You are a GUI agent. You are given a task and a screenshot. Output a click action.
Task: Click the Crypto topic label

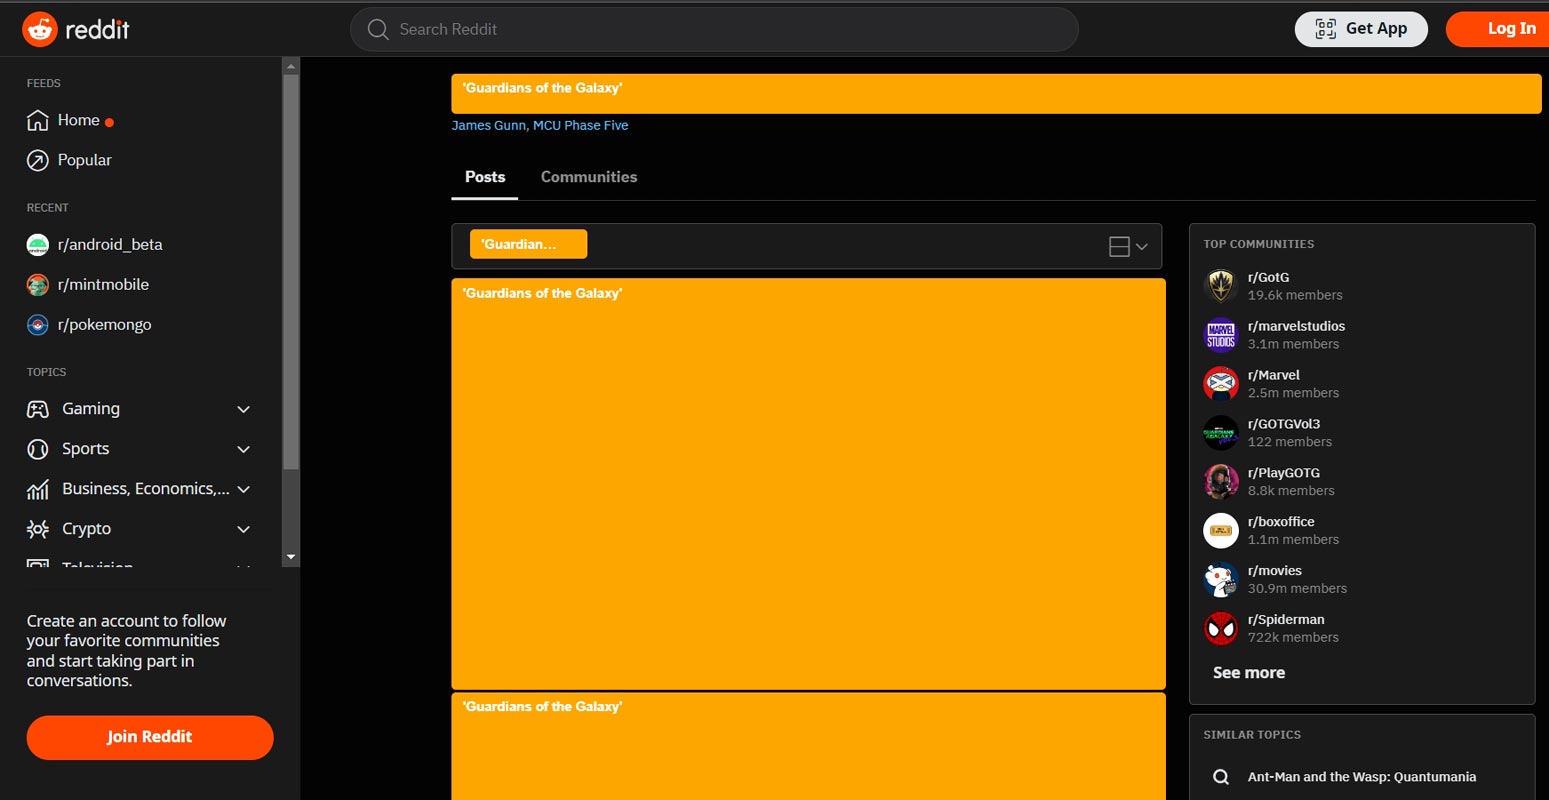(x=87, y=529)
